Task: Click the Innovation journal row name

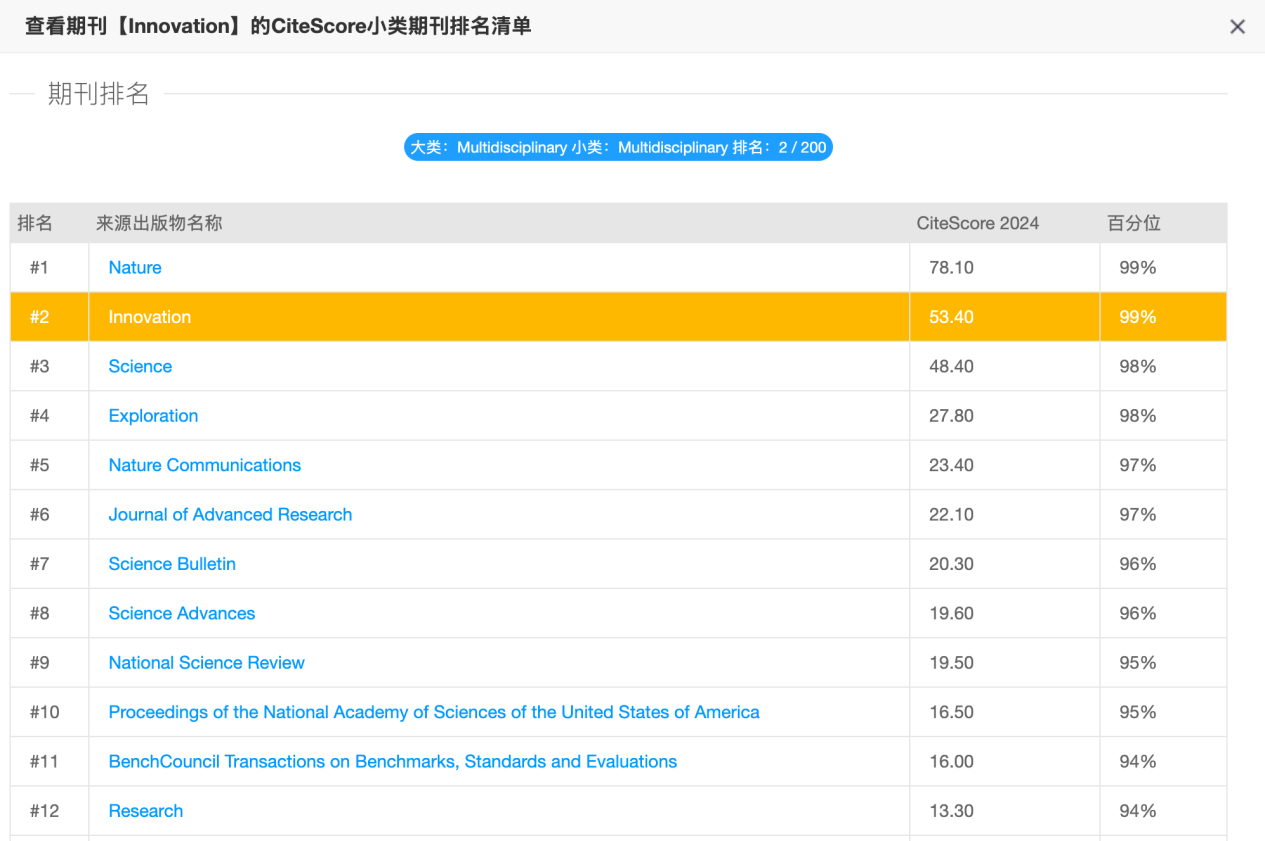Action: 150,317
